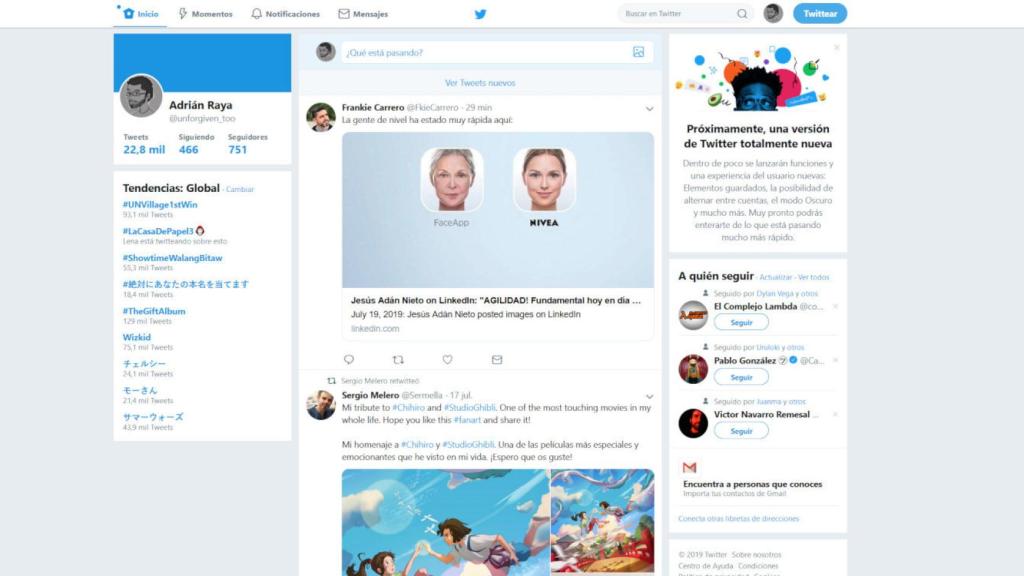Open the Wizkid trend

pos(136,338)
